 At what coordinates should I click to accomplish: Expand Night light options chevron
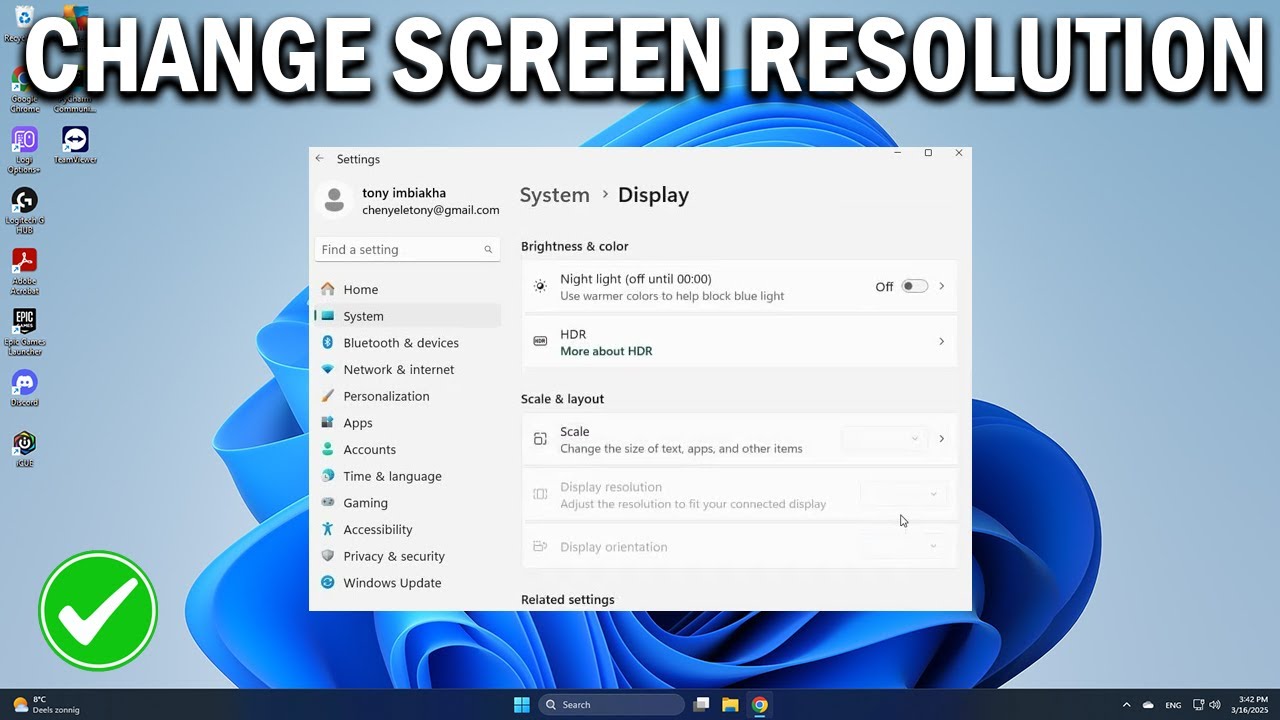pyautogui.click(x=941, y=286)
